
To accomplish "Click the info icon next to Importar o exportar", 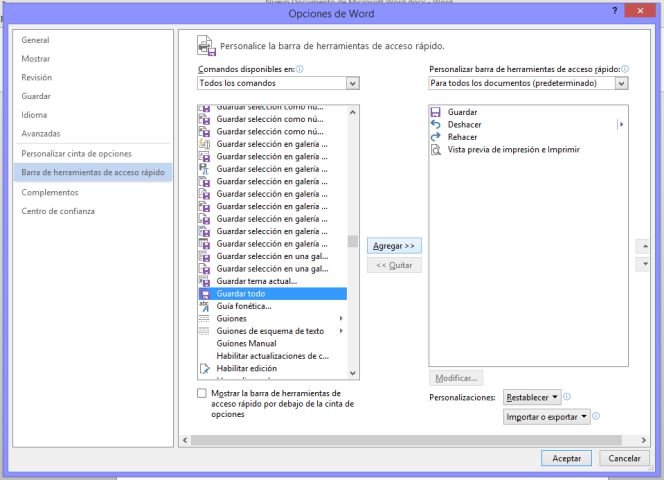I will [x=596, y=416].
